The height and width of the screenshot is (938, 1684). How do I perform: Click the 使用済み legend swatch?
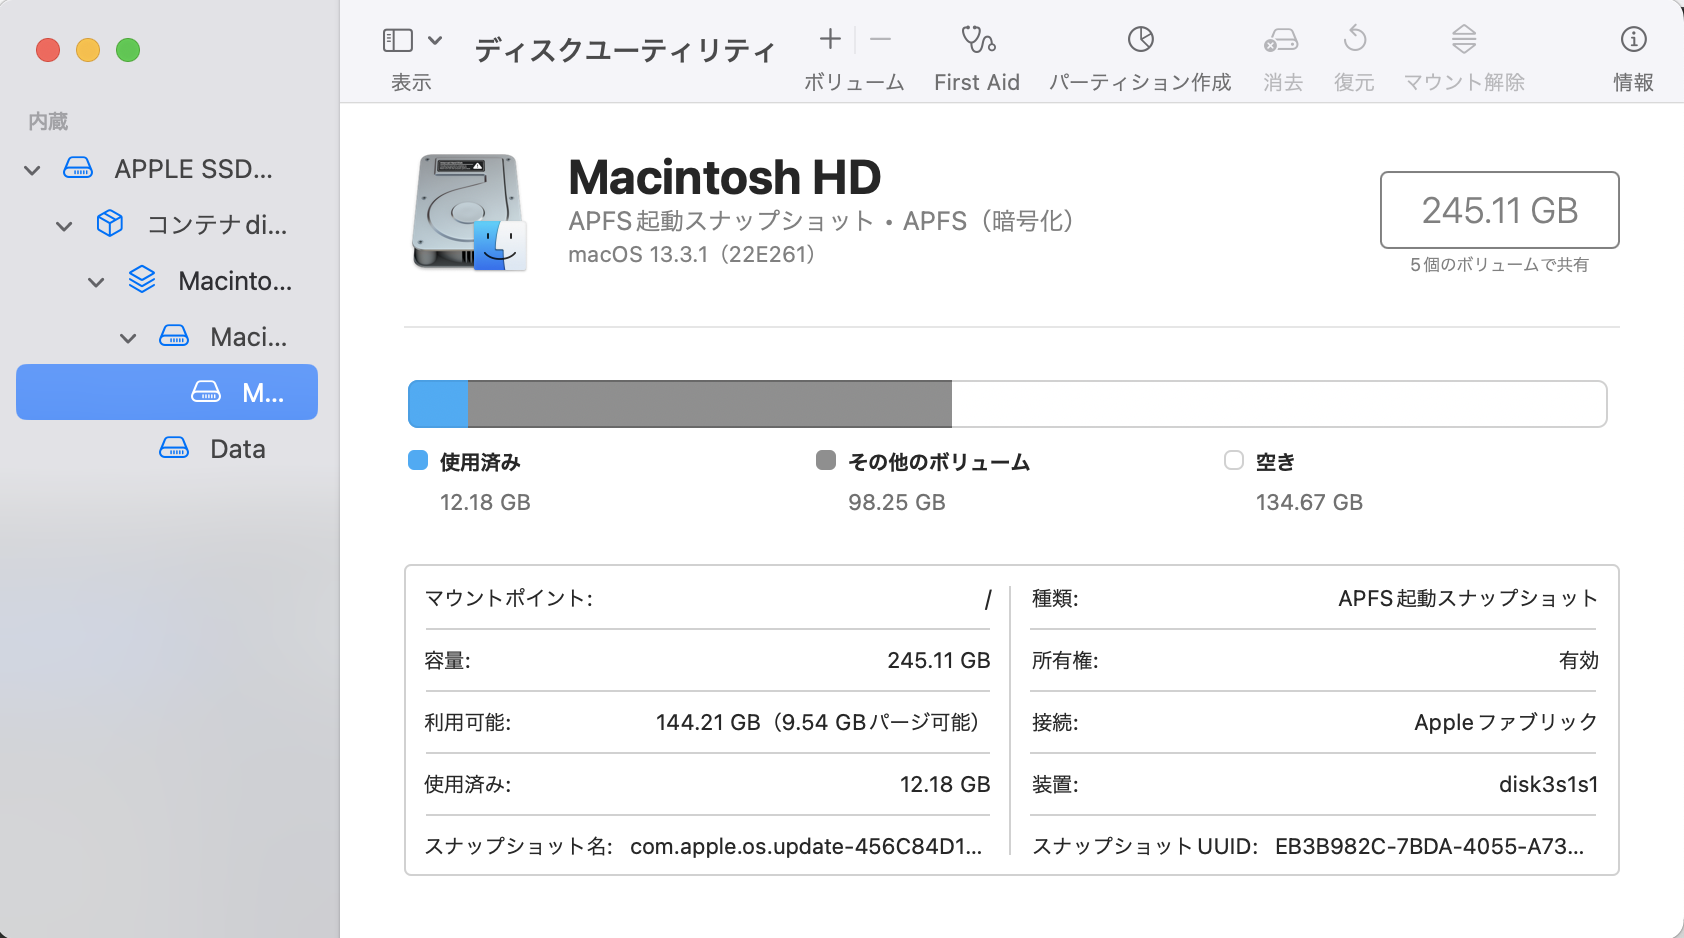point(417,461)
